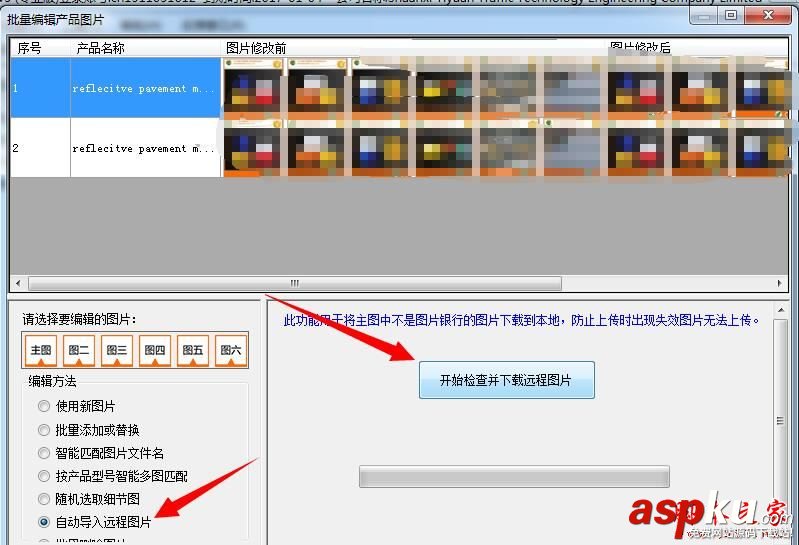Select the 图六 image slot button

click(x=231, y=350)
